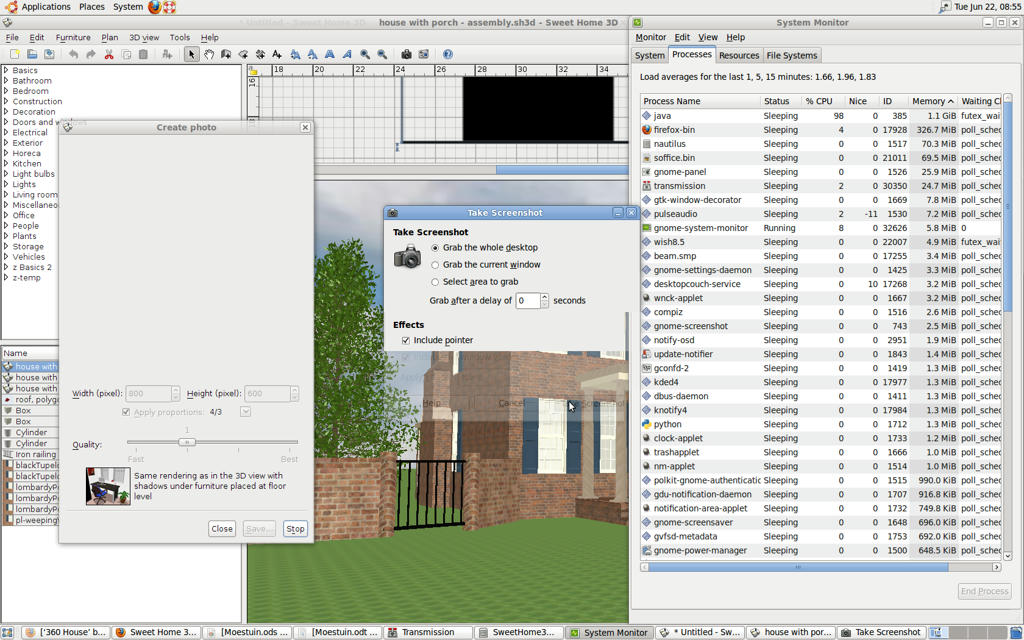Click the Add furniture to home icon
1024x640 pixels.
(167, 54)
